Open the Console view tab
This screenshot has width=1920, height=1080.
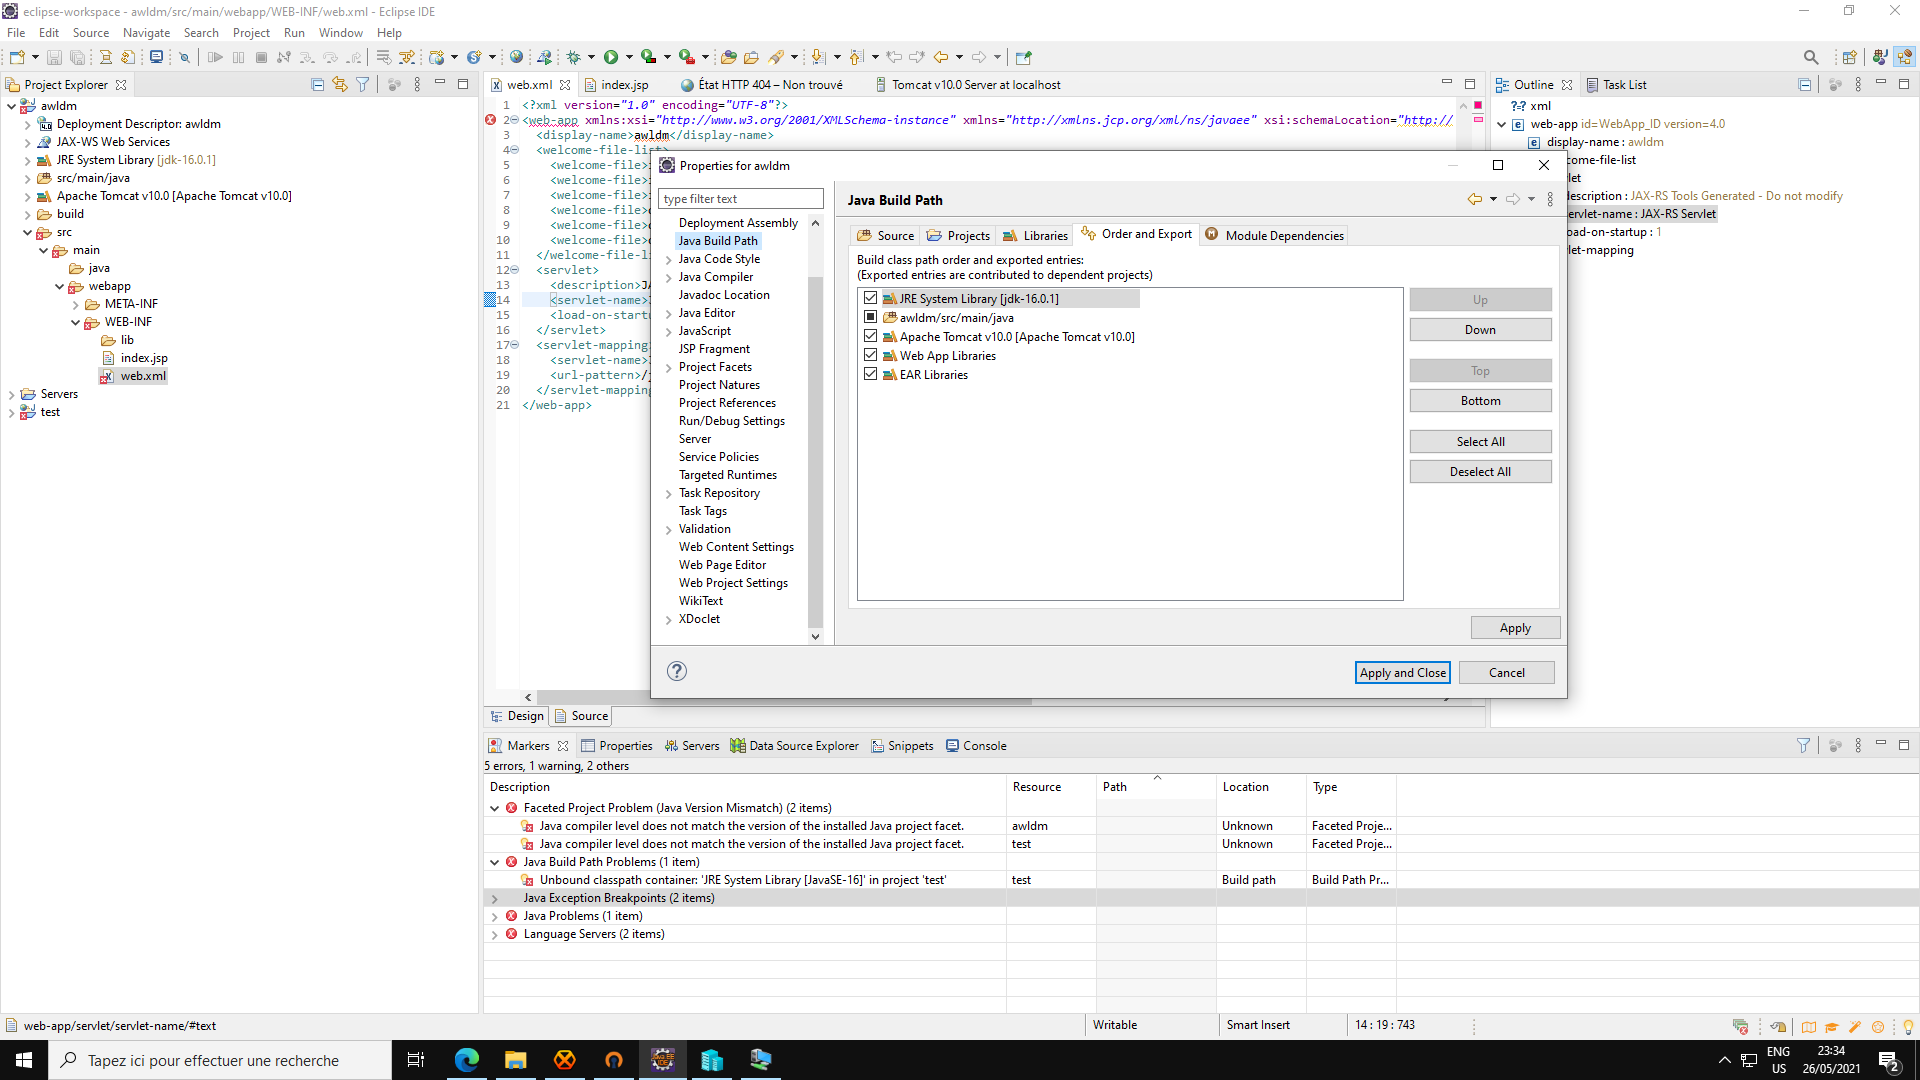tap(976, 746)
